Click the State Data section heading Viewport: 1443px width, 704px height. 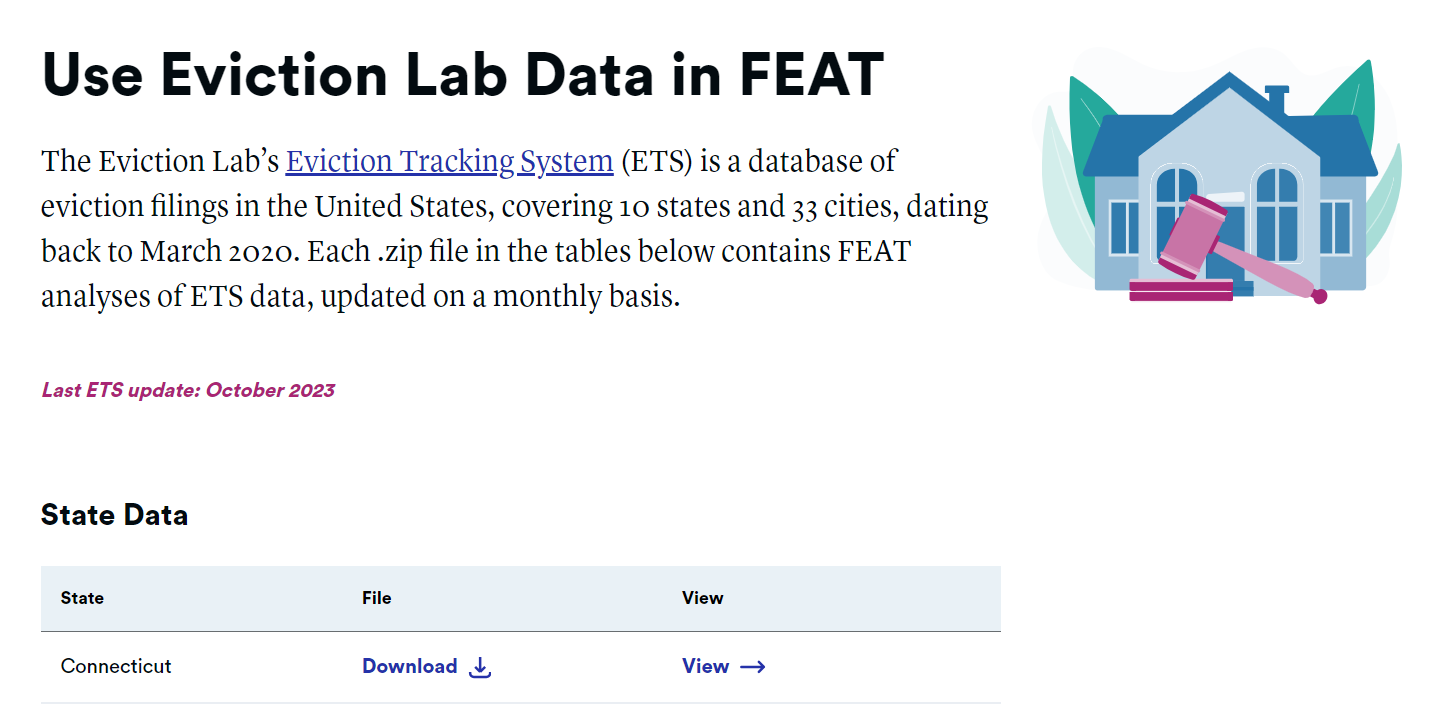(114, 515)
